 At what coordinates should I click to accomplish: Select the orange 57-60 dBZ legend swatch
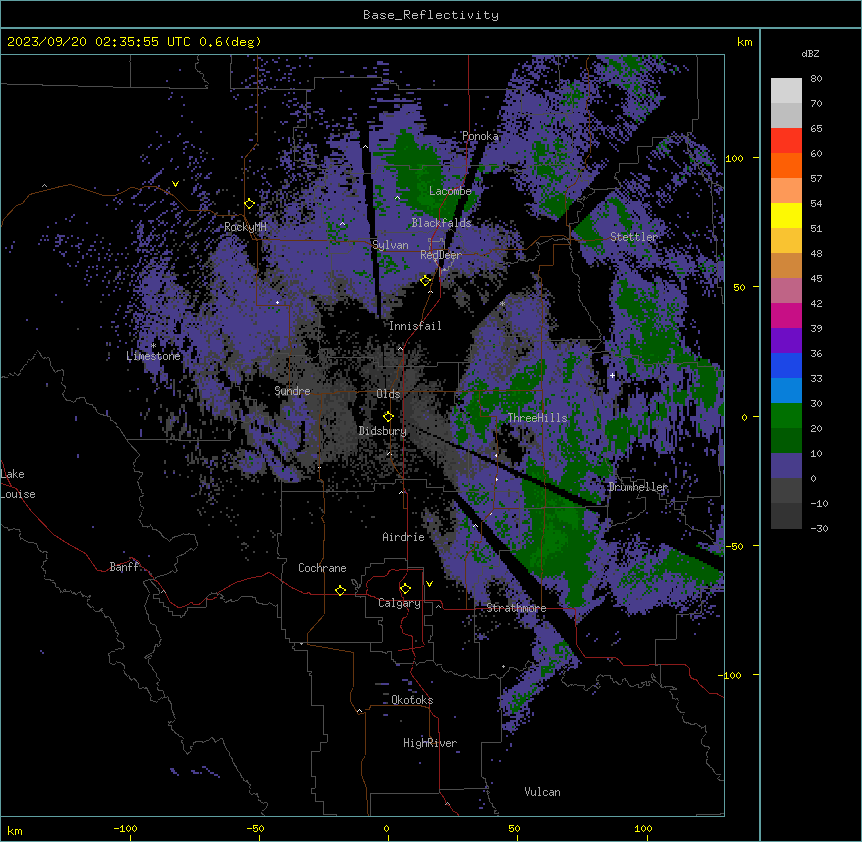[786, 165]
